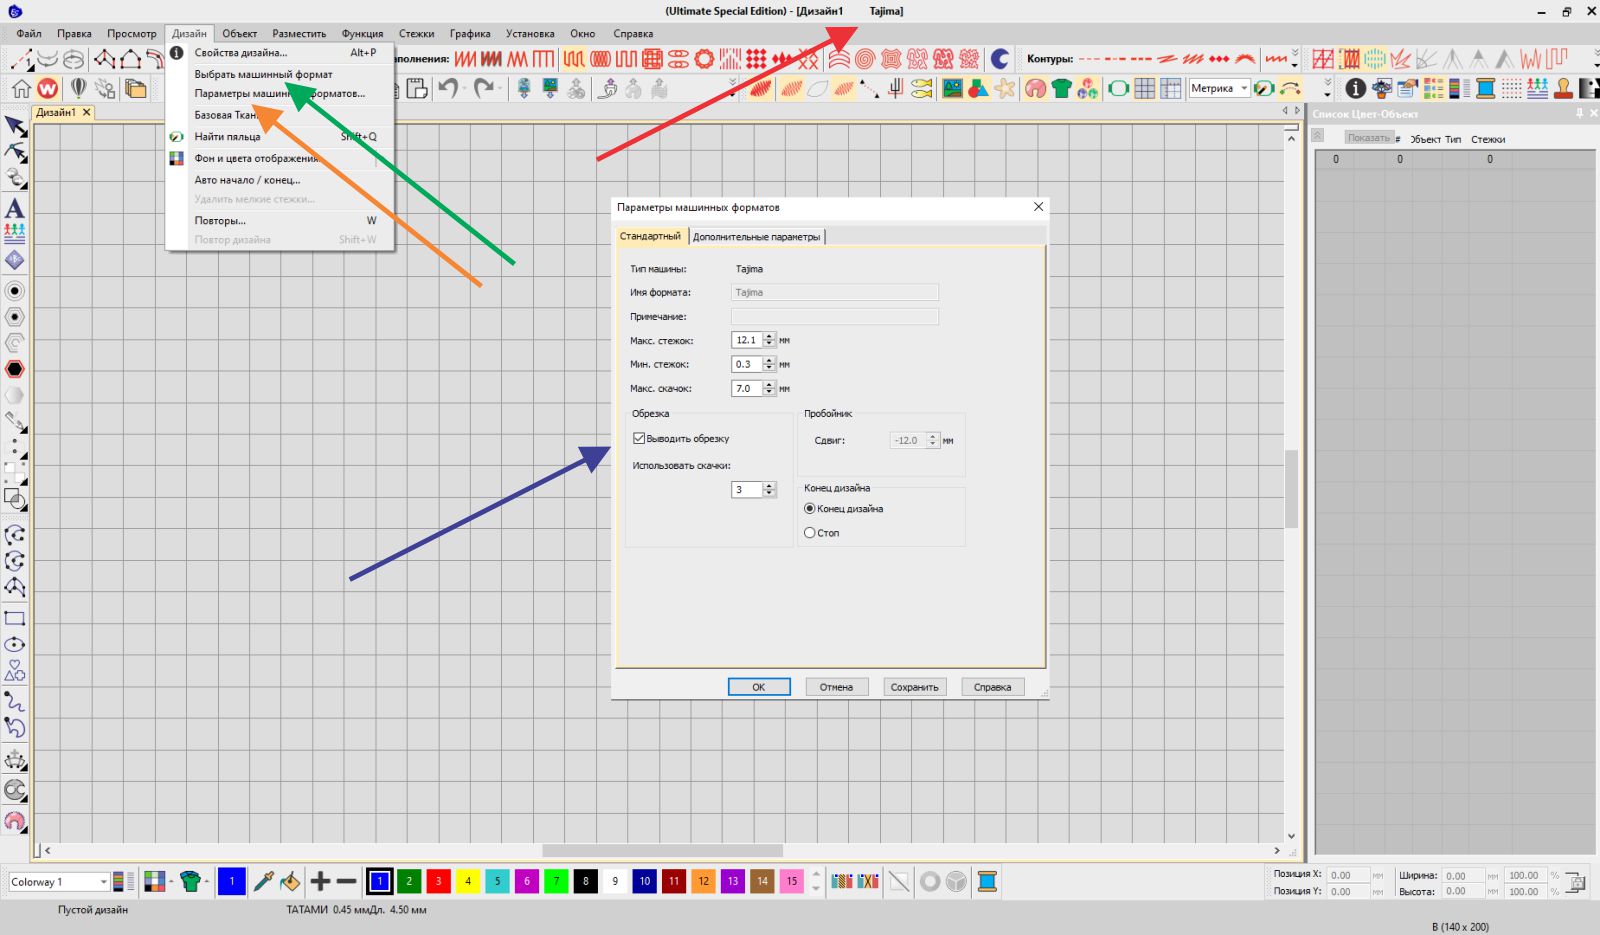The width and height of the screenshot is (1600, 935).
Task: Remove a color with minus icon
Action: (x=346, y=881)
